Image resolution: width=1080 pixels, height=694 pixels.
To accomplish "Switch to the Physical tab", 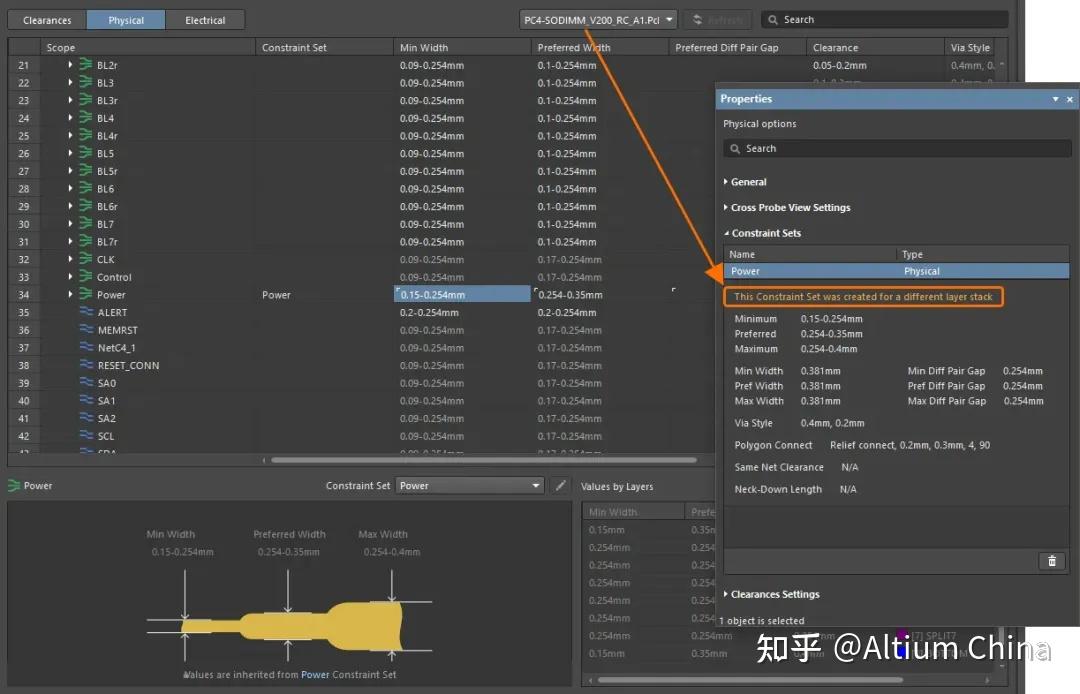I will (x=126, y=20).
